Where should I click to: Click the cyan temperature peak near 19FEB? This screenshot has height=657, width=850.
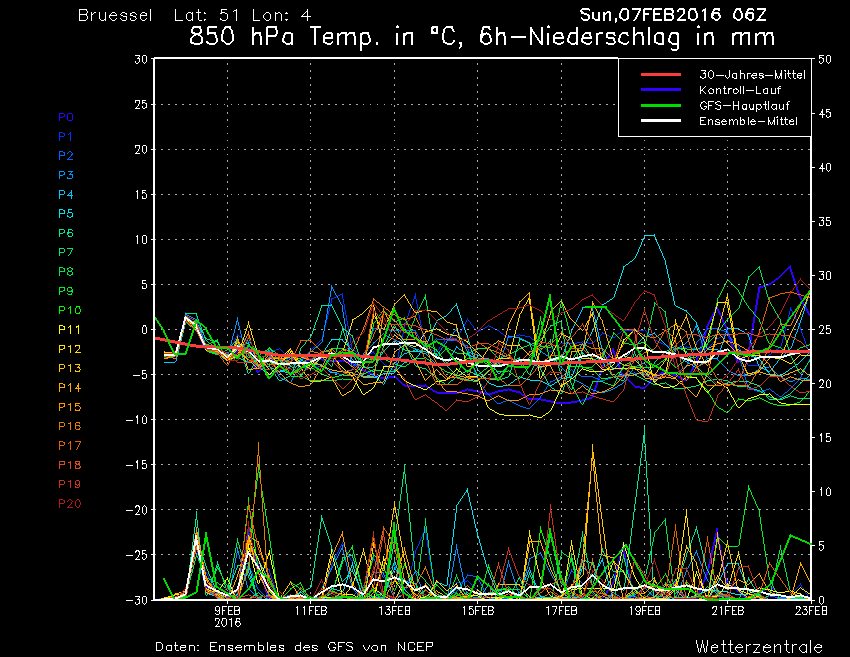pyautogui.click(x=649, y=236)
